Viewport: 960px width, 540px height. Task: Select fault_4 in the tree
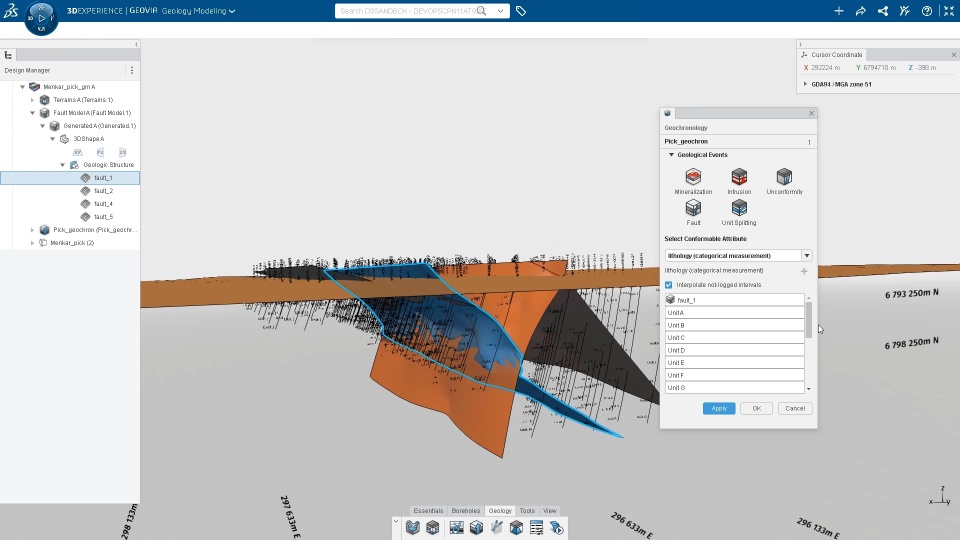click(103, 204)
